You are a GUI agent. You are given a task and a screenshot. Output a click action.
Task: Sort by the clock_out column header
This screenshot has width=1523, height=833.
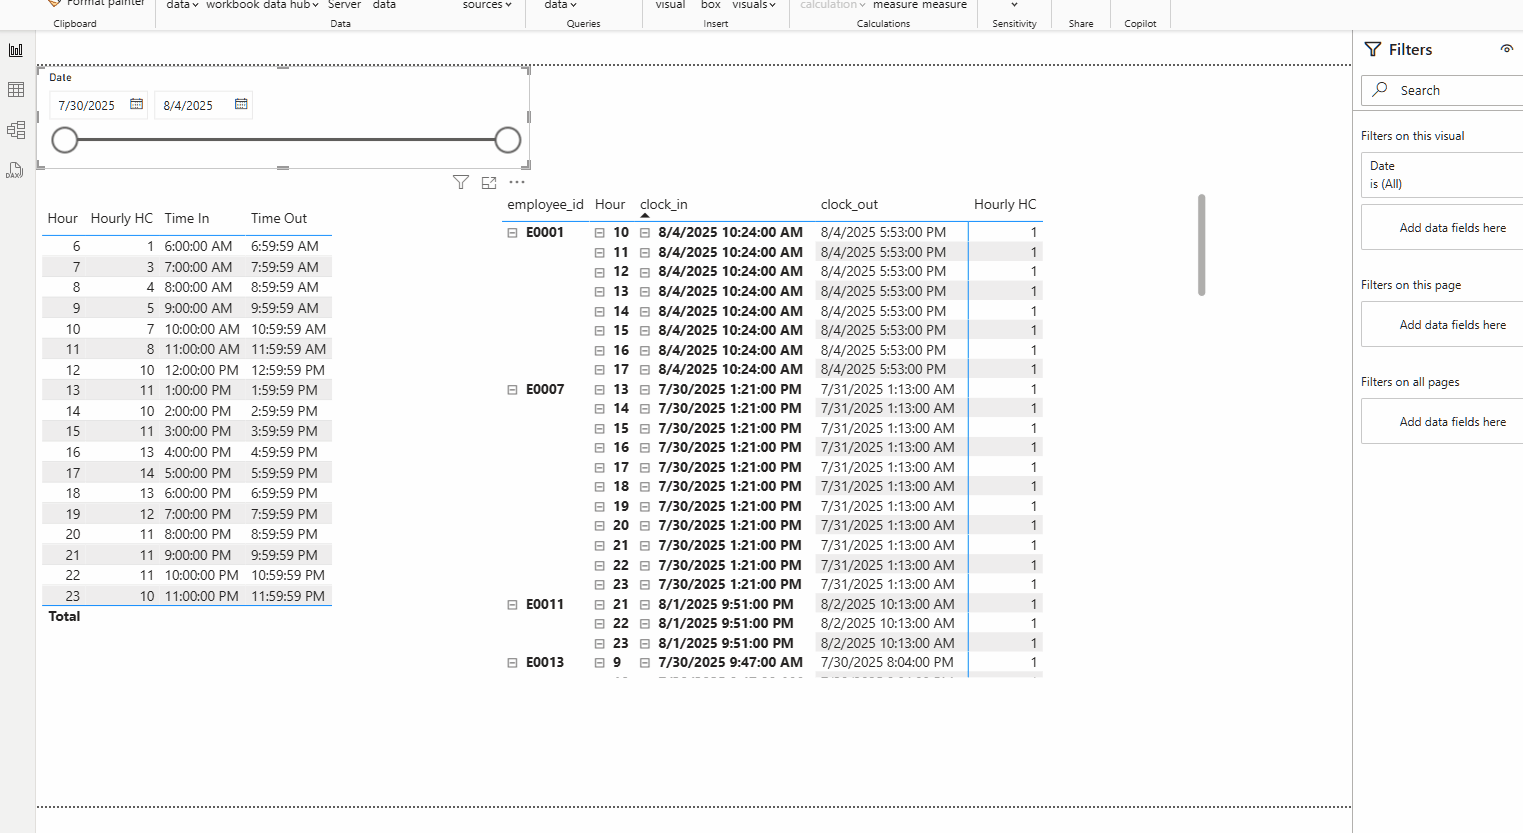(849, 204)
